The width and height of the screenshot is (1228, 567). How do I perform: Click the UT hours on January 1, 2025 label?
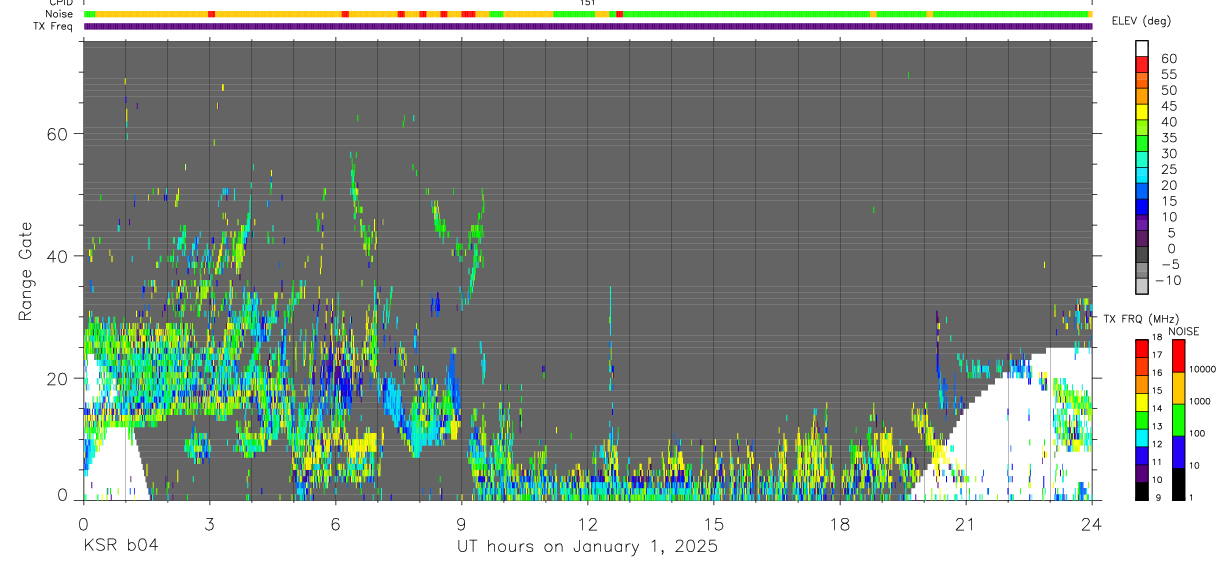click(x=587, y=547)
